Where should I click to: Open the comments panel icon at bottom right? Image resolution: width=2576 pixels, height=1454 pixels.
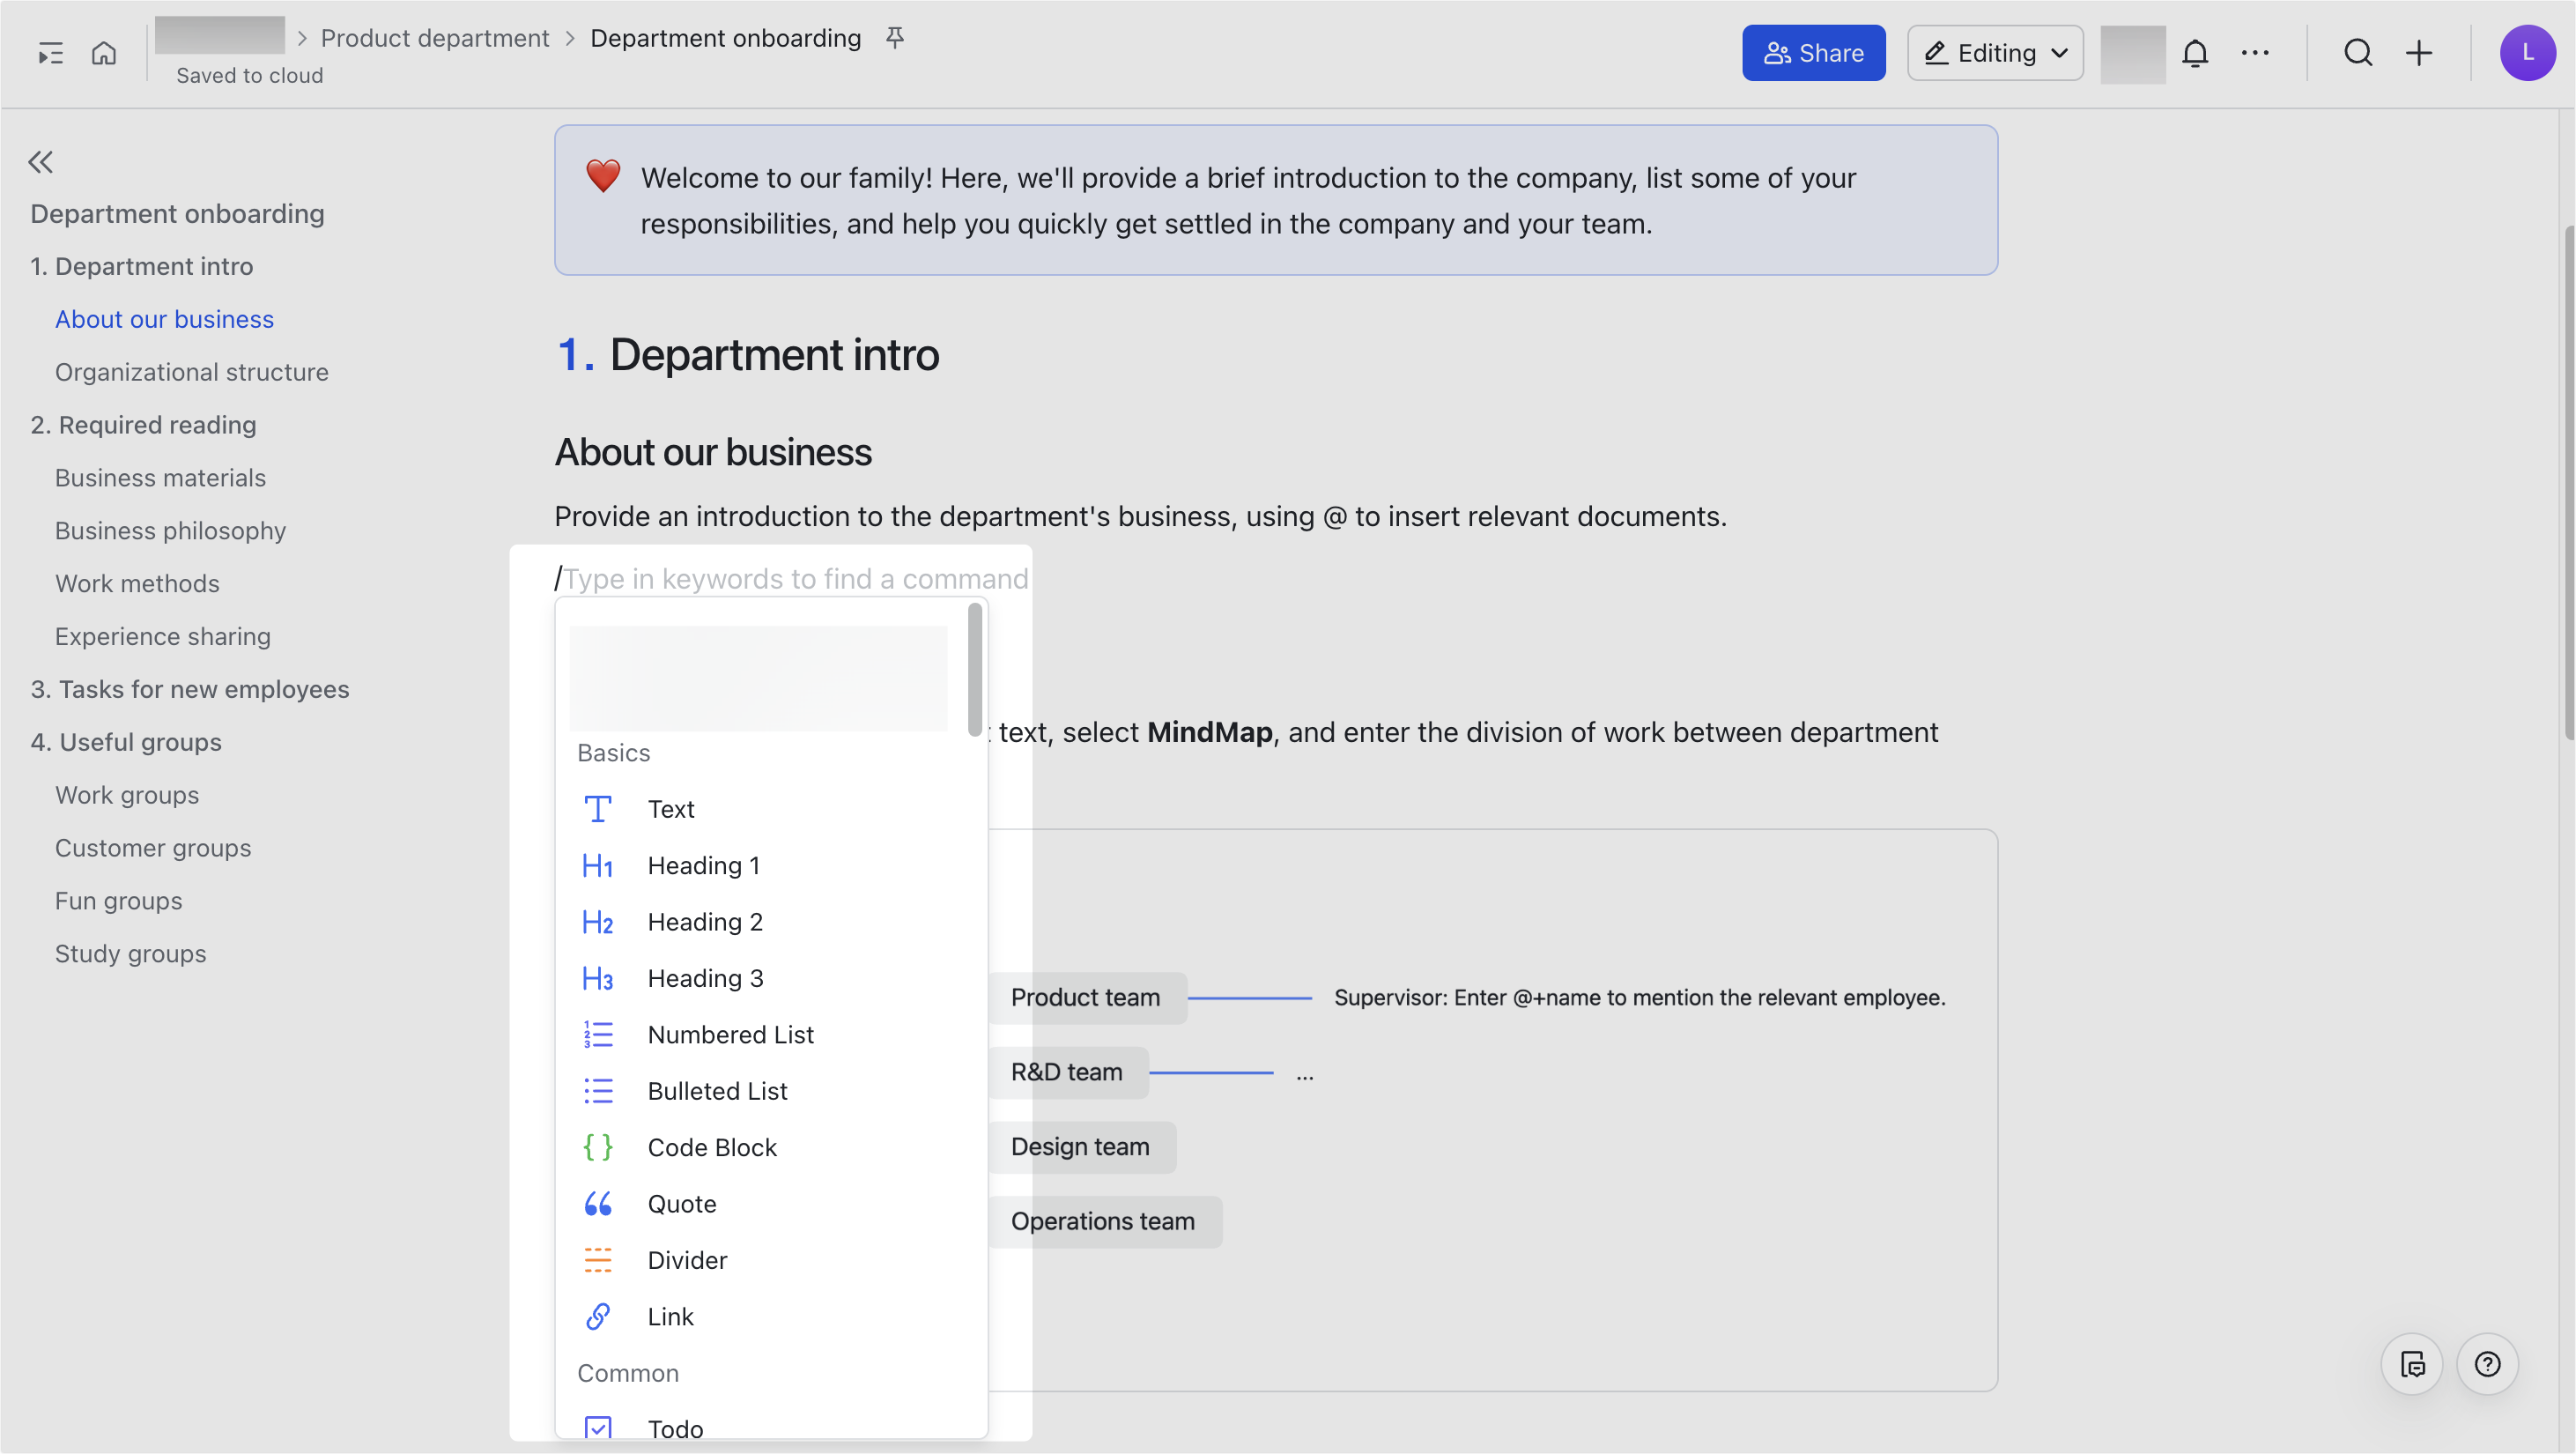coord(2412,1364)
